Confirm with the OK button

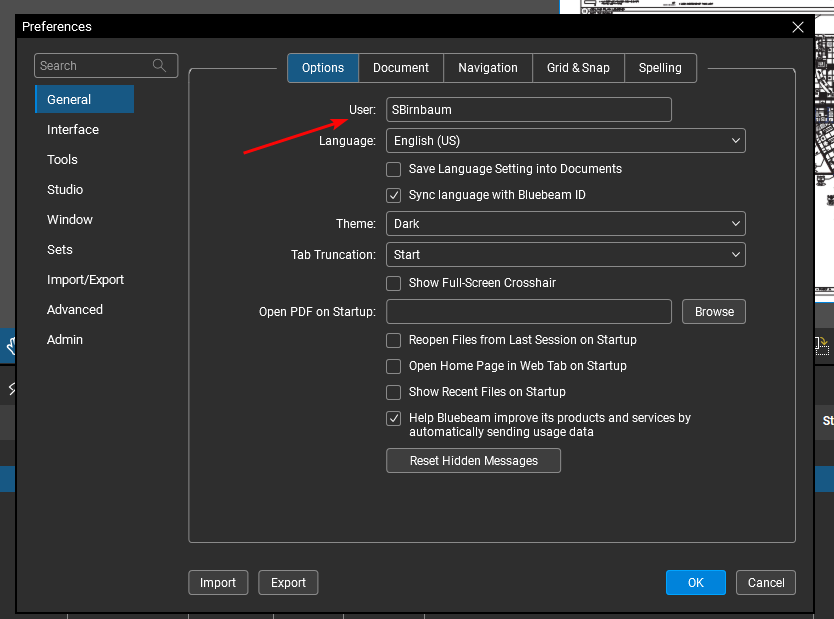696,583
